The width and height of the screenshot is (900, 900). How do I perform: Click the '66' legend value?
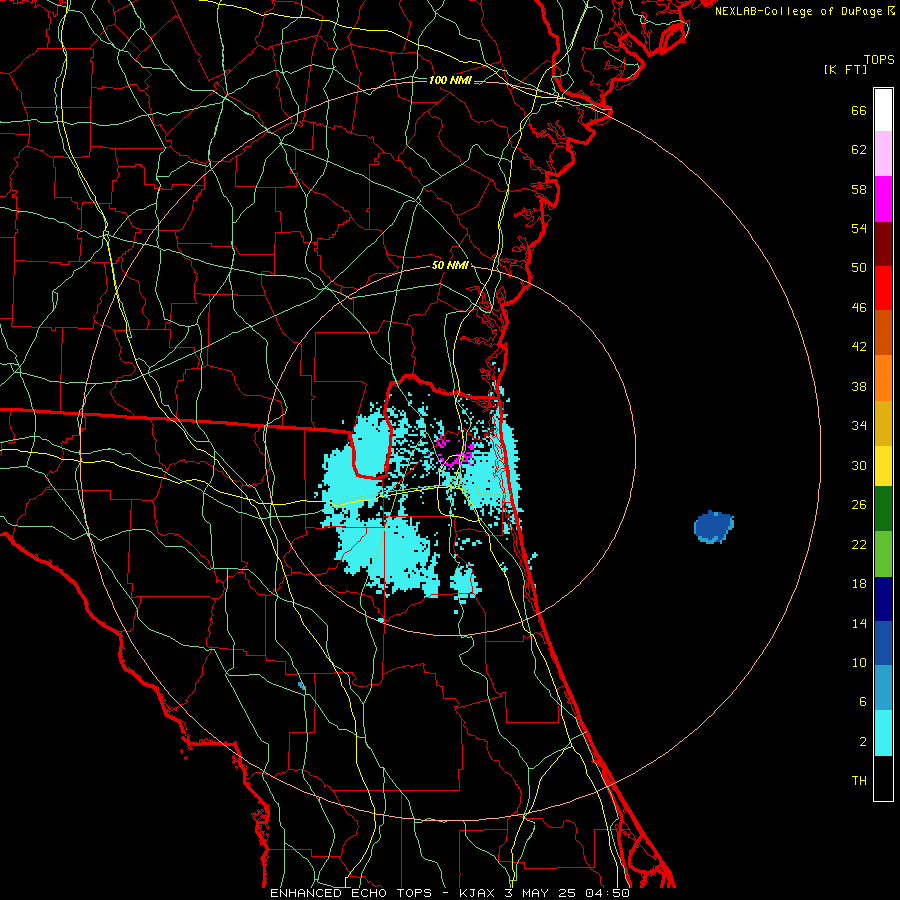[859, 111]
